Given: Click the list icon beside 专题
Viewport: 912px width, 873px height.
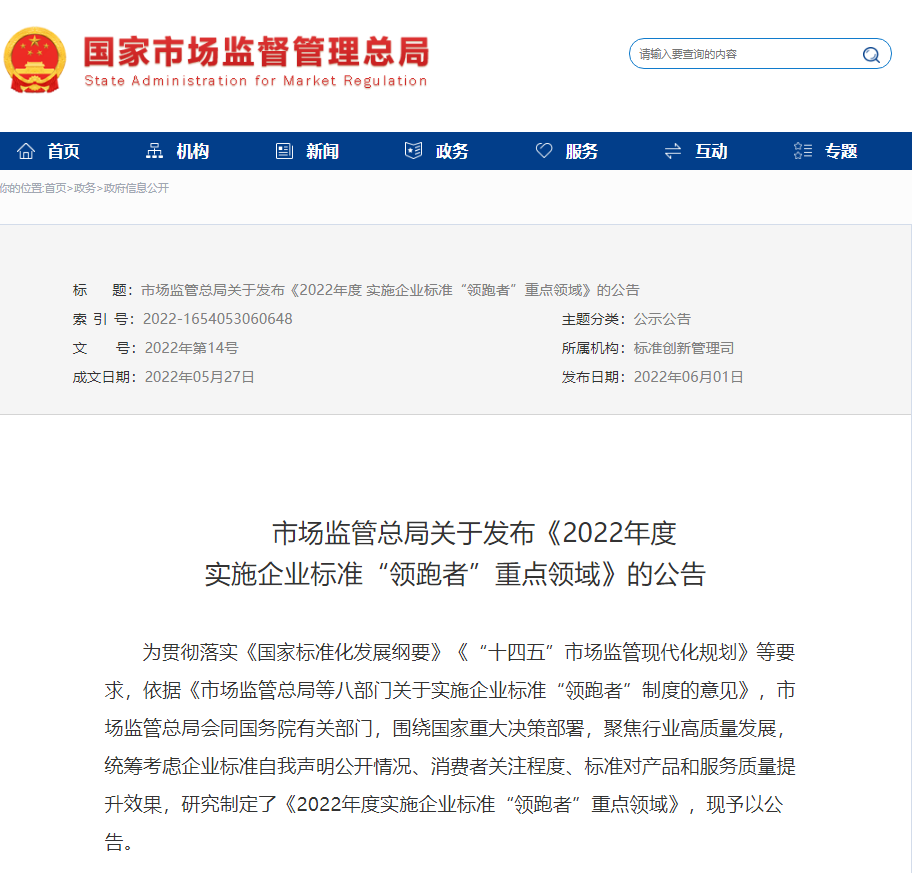Looking at the screenshot, I should 802,151.
